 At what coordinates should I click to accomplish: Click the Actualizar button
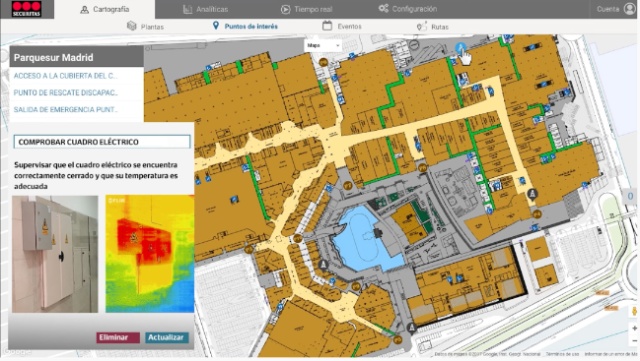point(167,337)
